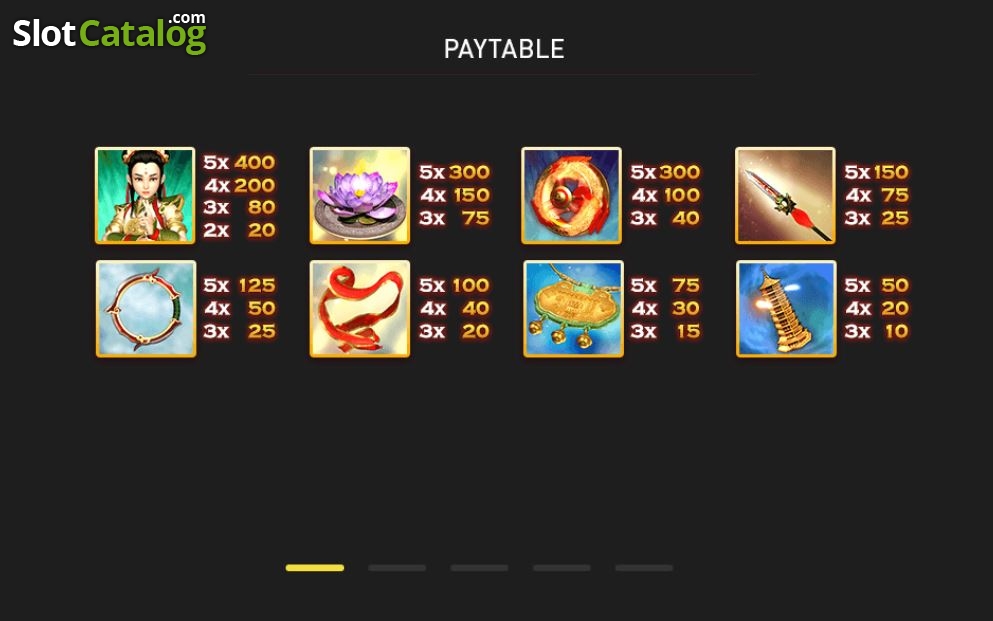Click the 2x 20 payout line
993x621 pixels.
(239, 230)
